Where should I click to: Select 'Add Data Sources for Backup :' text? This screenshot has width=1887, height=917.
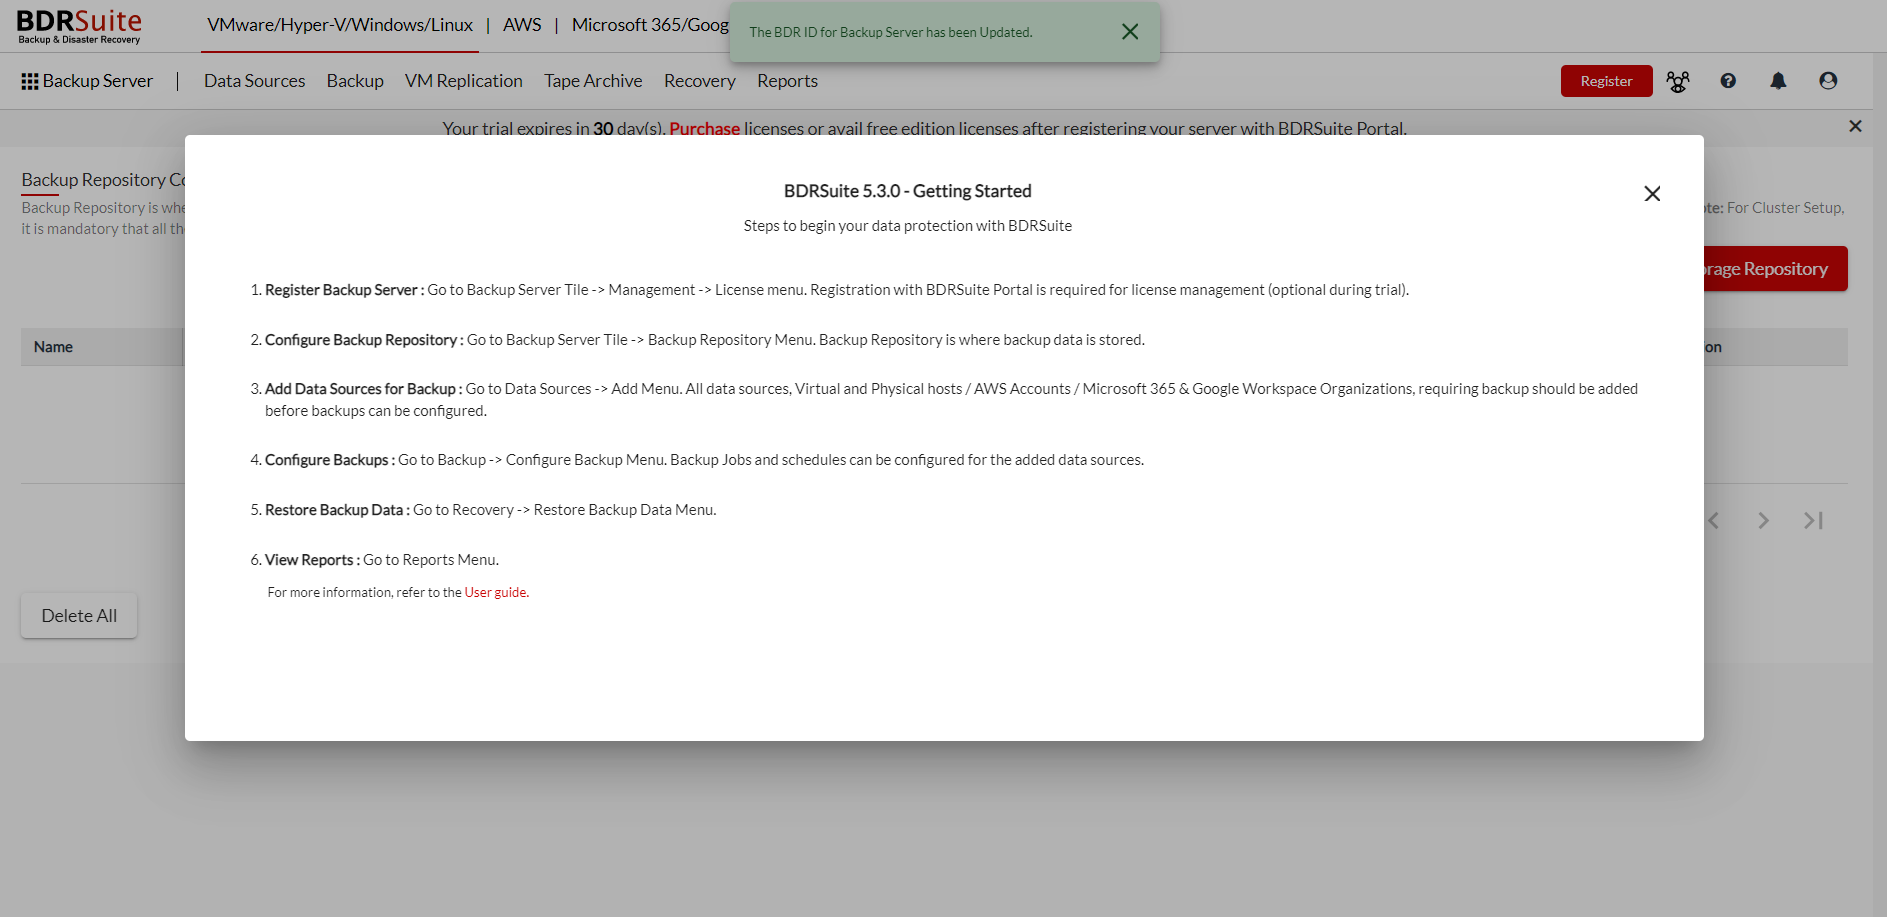pos(363,389)
